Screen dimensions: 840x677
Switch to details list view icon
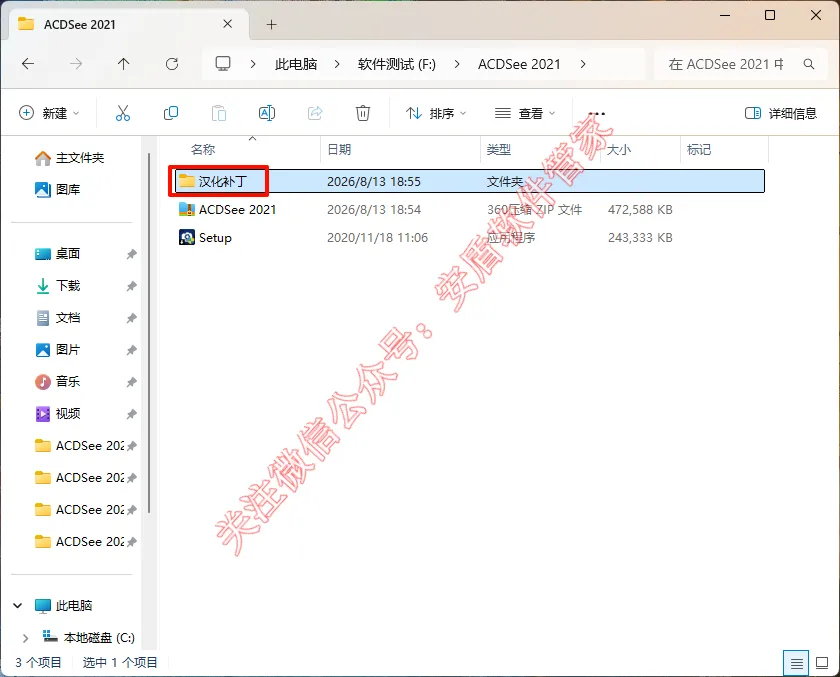point(797,664)
